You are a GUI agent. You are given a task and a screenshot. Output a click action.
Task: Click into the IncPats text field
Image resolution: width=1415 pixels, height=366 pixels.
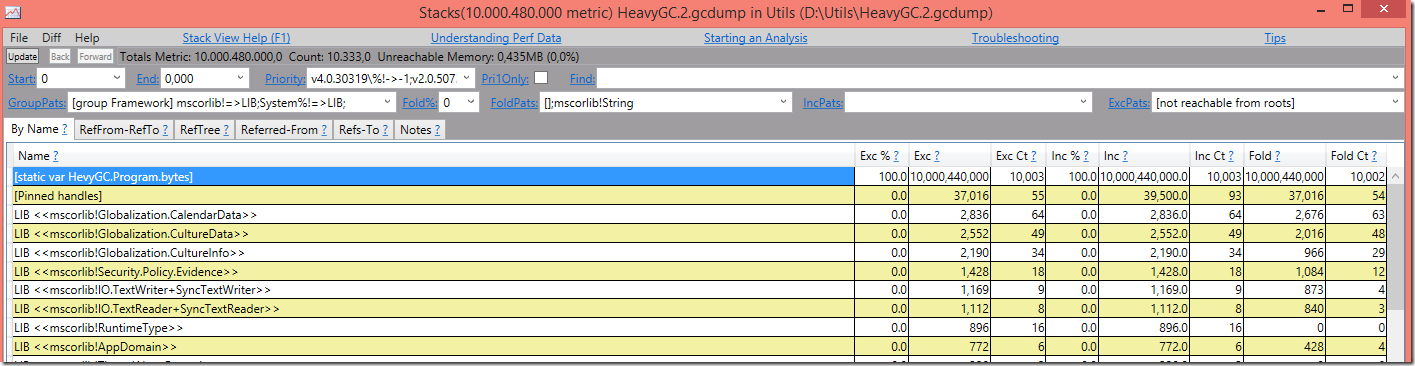tap(962, 102)
